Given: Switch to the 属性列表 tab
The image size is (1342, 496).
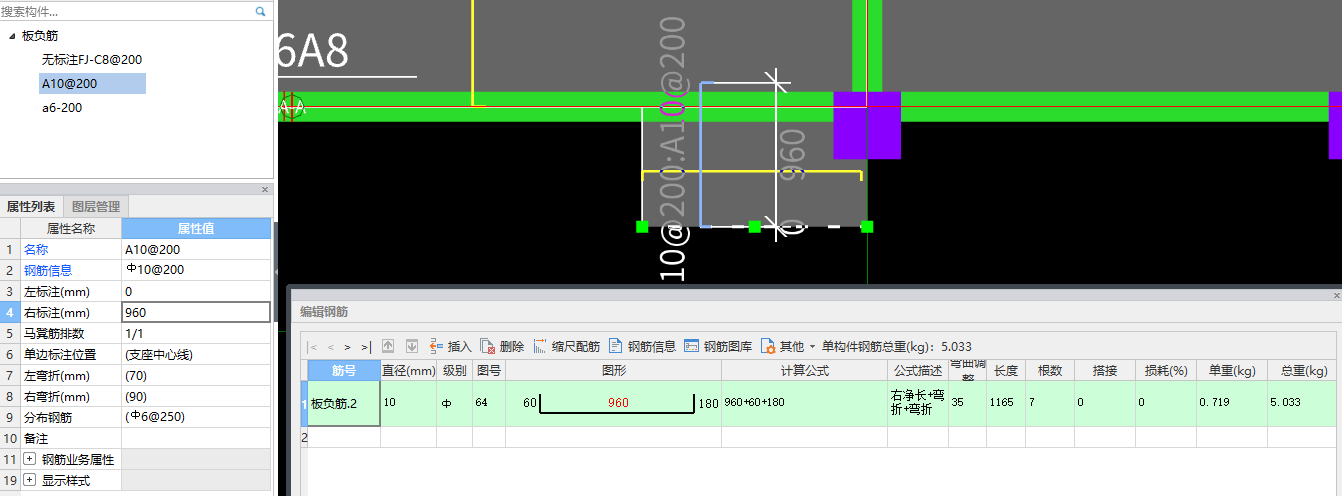Looking at the screenshot, I should 31,207.
